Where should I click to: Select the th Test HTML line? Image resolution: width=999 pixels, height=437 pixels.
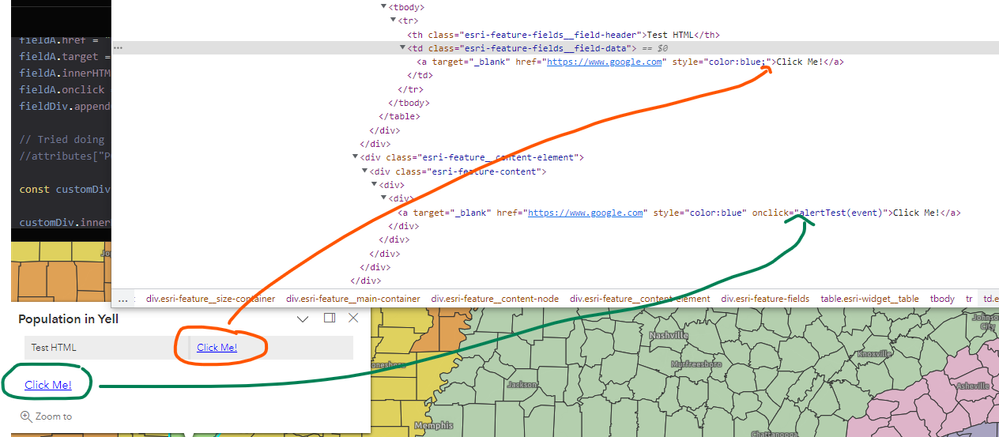point(563,34)
